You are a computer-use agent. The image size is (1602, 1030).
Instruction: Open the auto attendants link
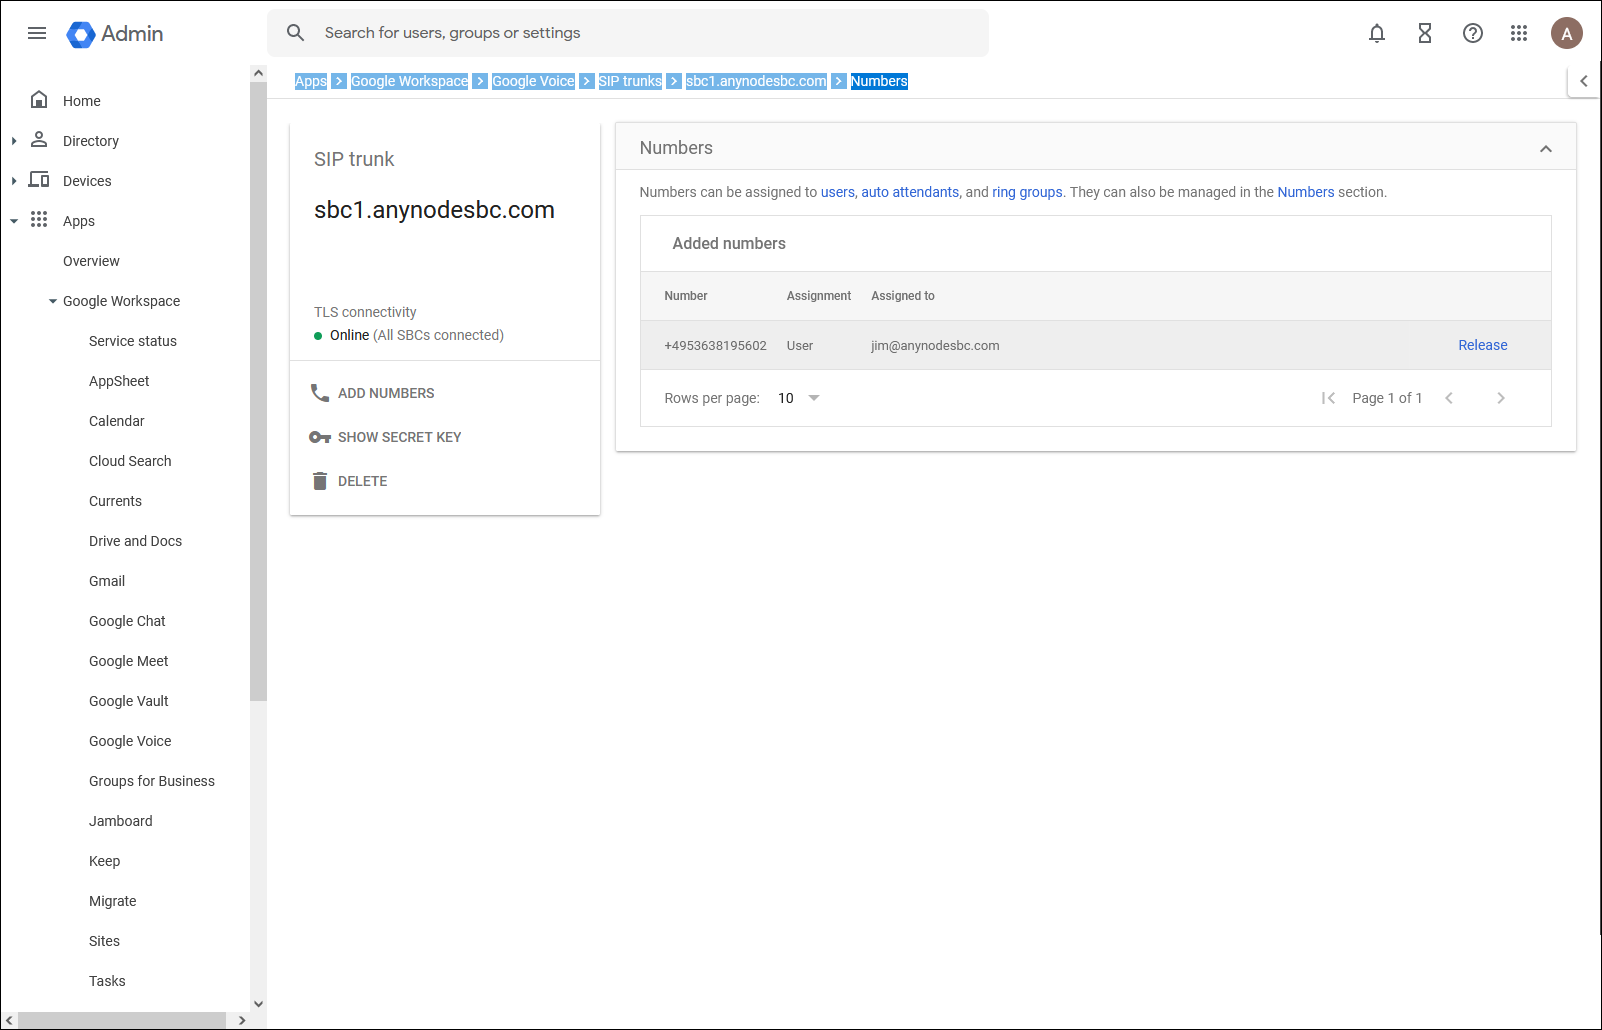point(910,192)
